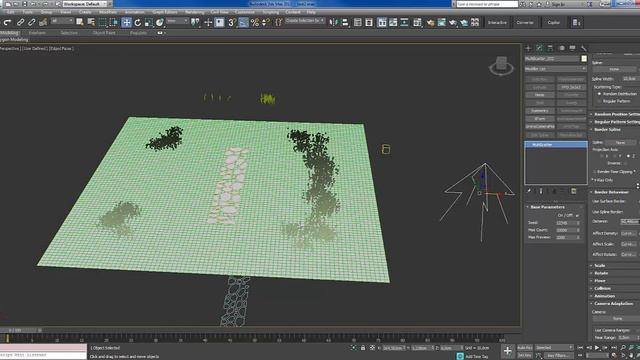This screenshot has width=640, height=360.
Task: Click the time slider handle
Action: click(20, 330)
